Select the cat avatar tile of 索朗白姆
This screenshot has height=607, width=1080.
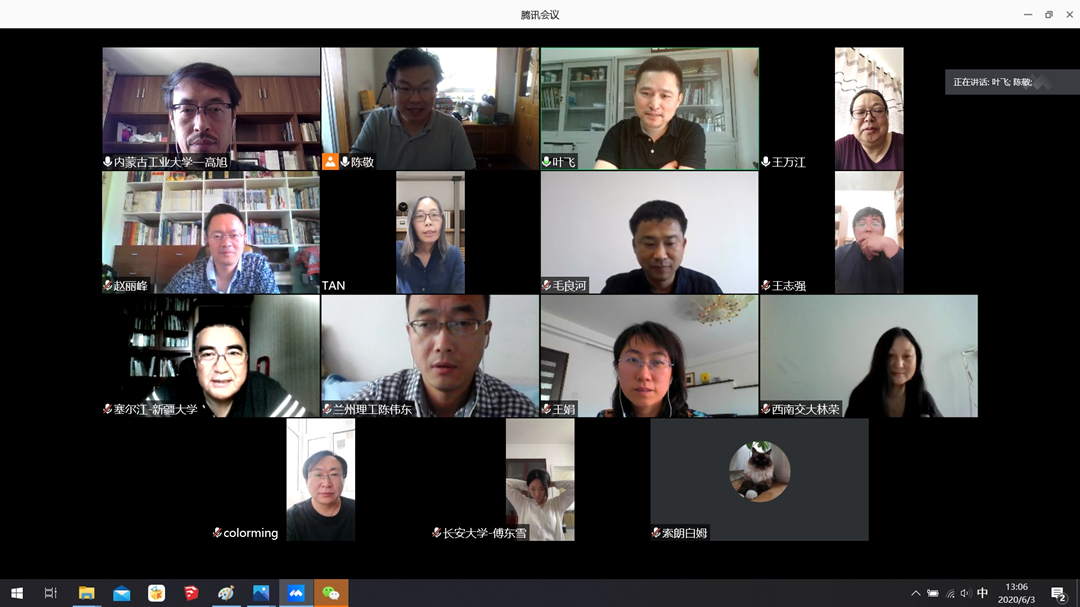click(759, 480)
